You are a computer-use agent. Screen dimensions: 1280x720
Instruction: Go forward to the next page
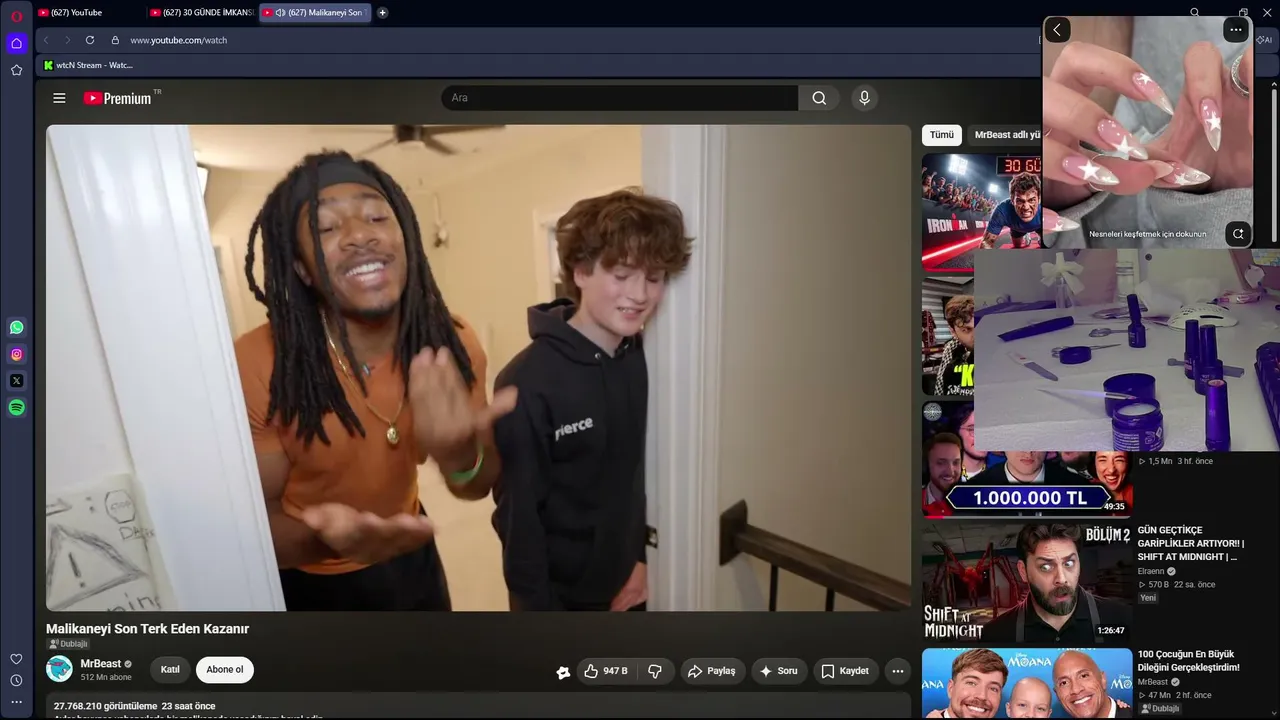(68, 40)
